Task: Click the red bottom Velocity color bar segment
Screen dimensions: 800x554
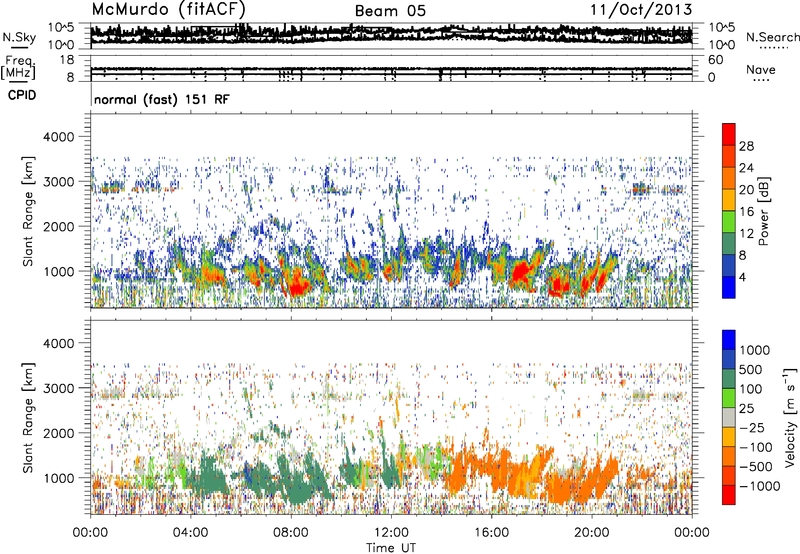Action: 729,495
